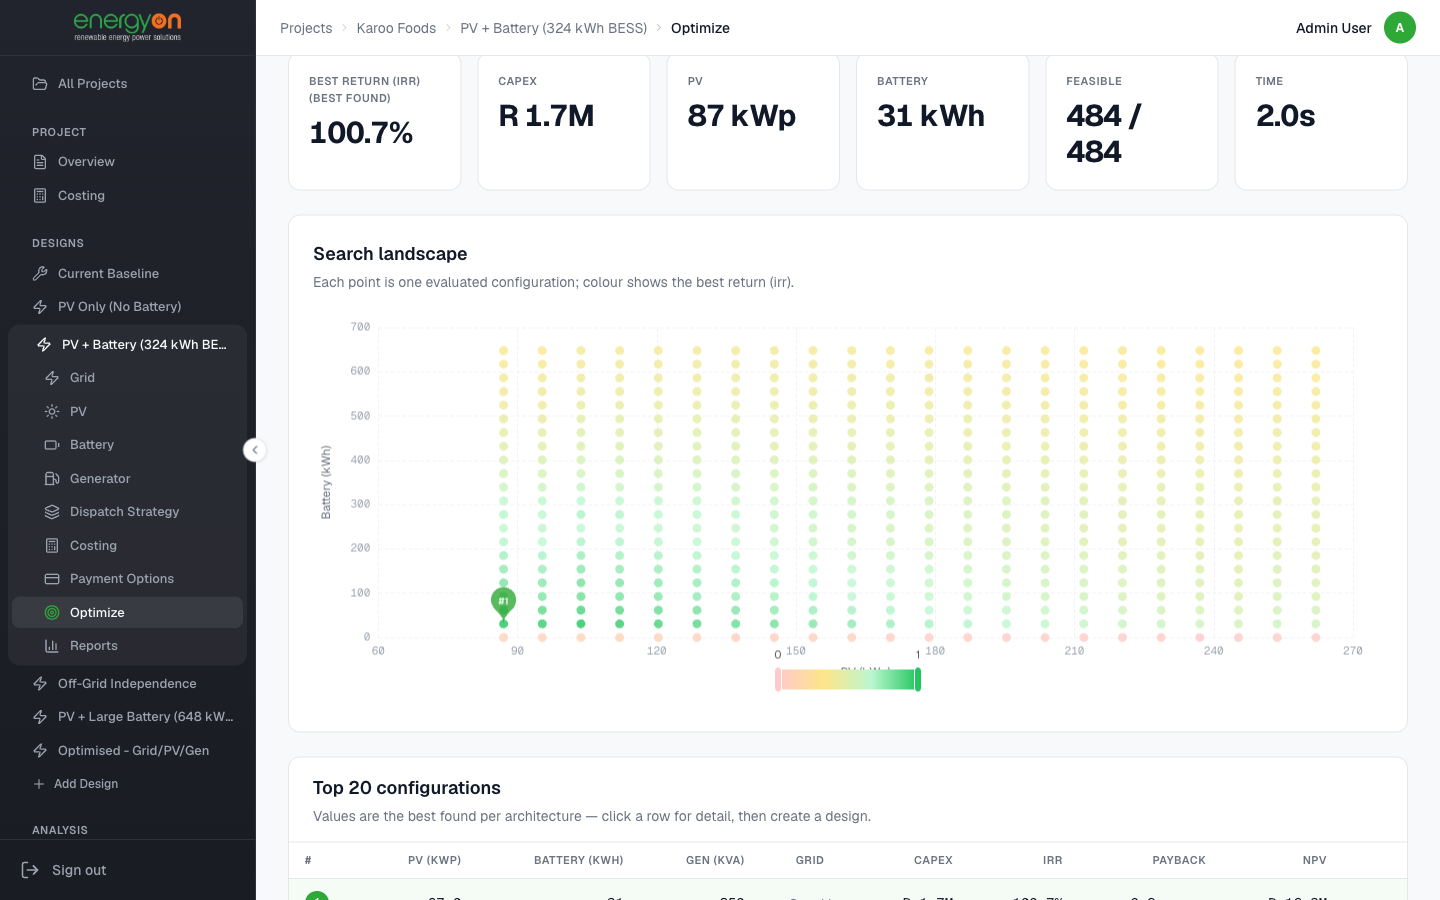
Task: Click the Sign out button
Action: (64, 870)
